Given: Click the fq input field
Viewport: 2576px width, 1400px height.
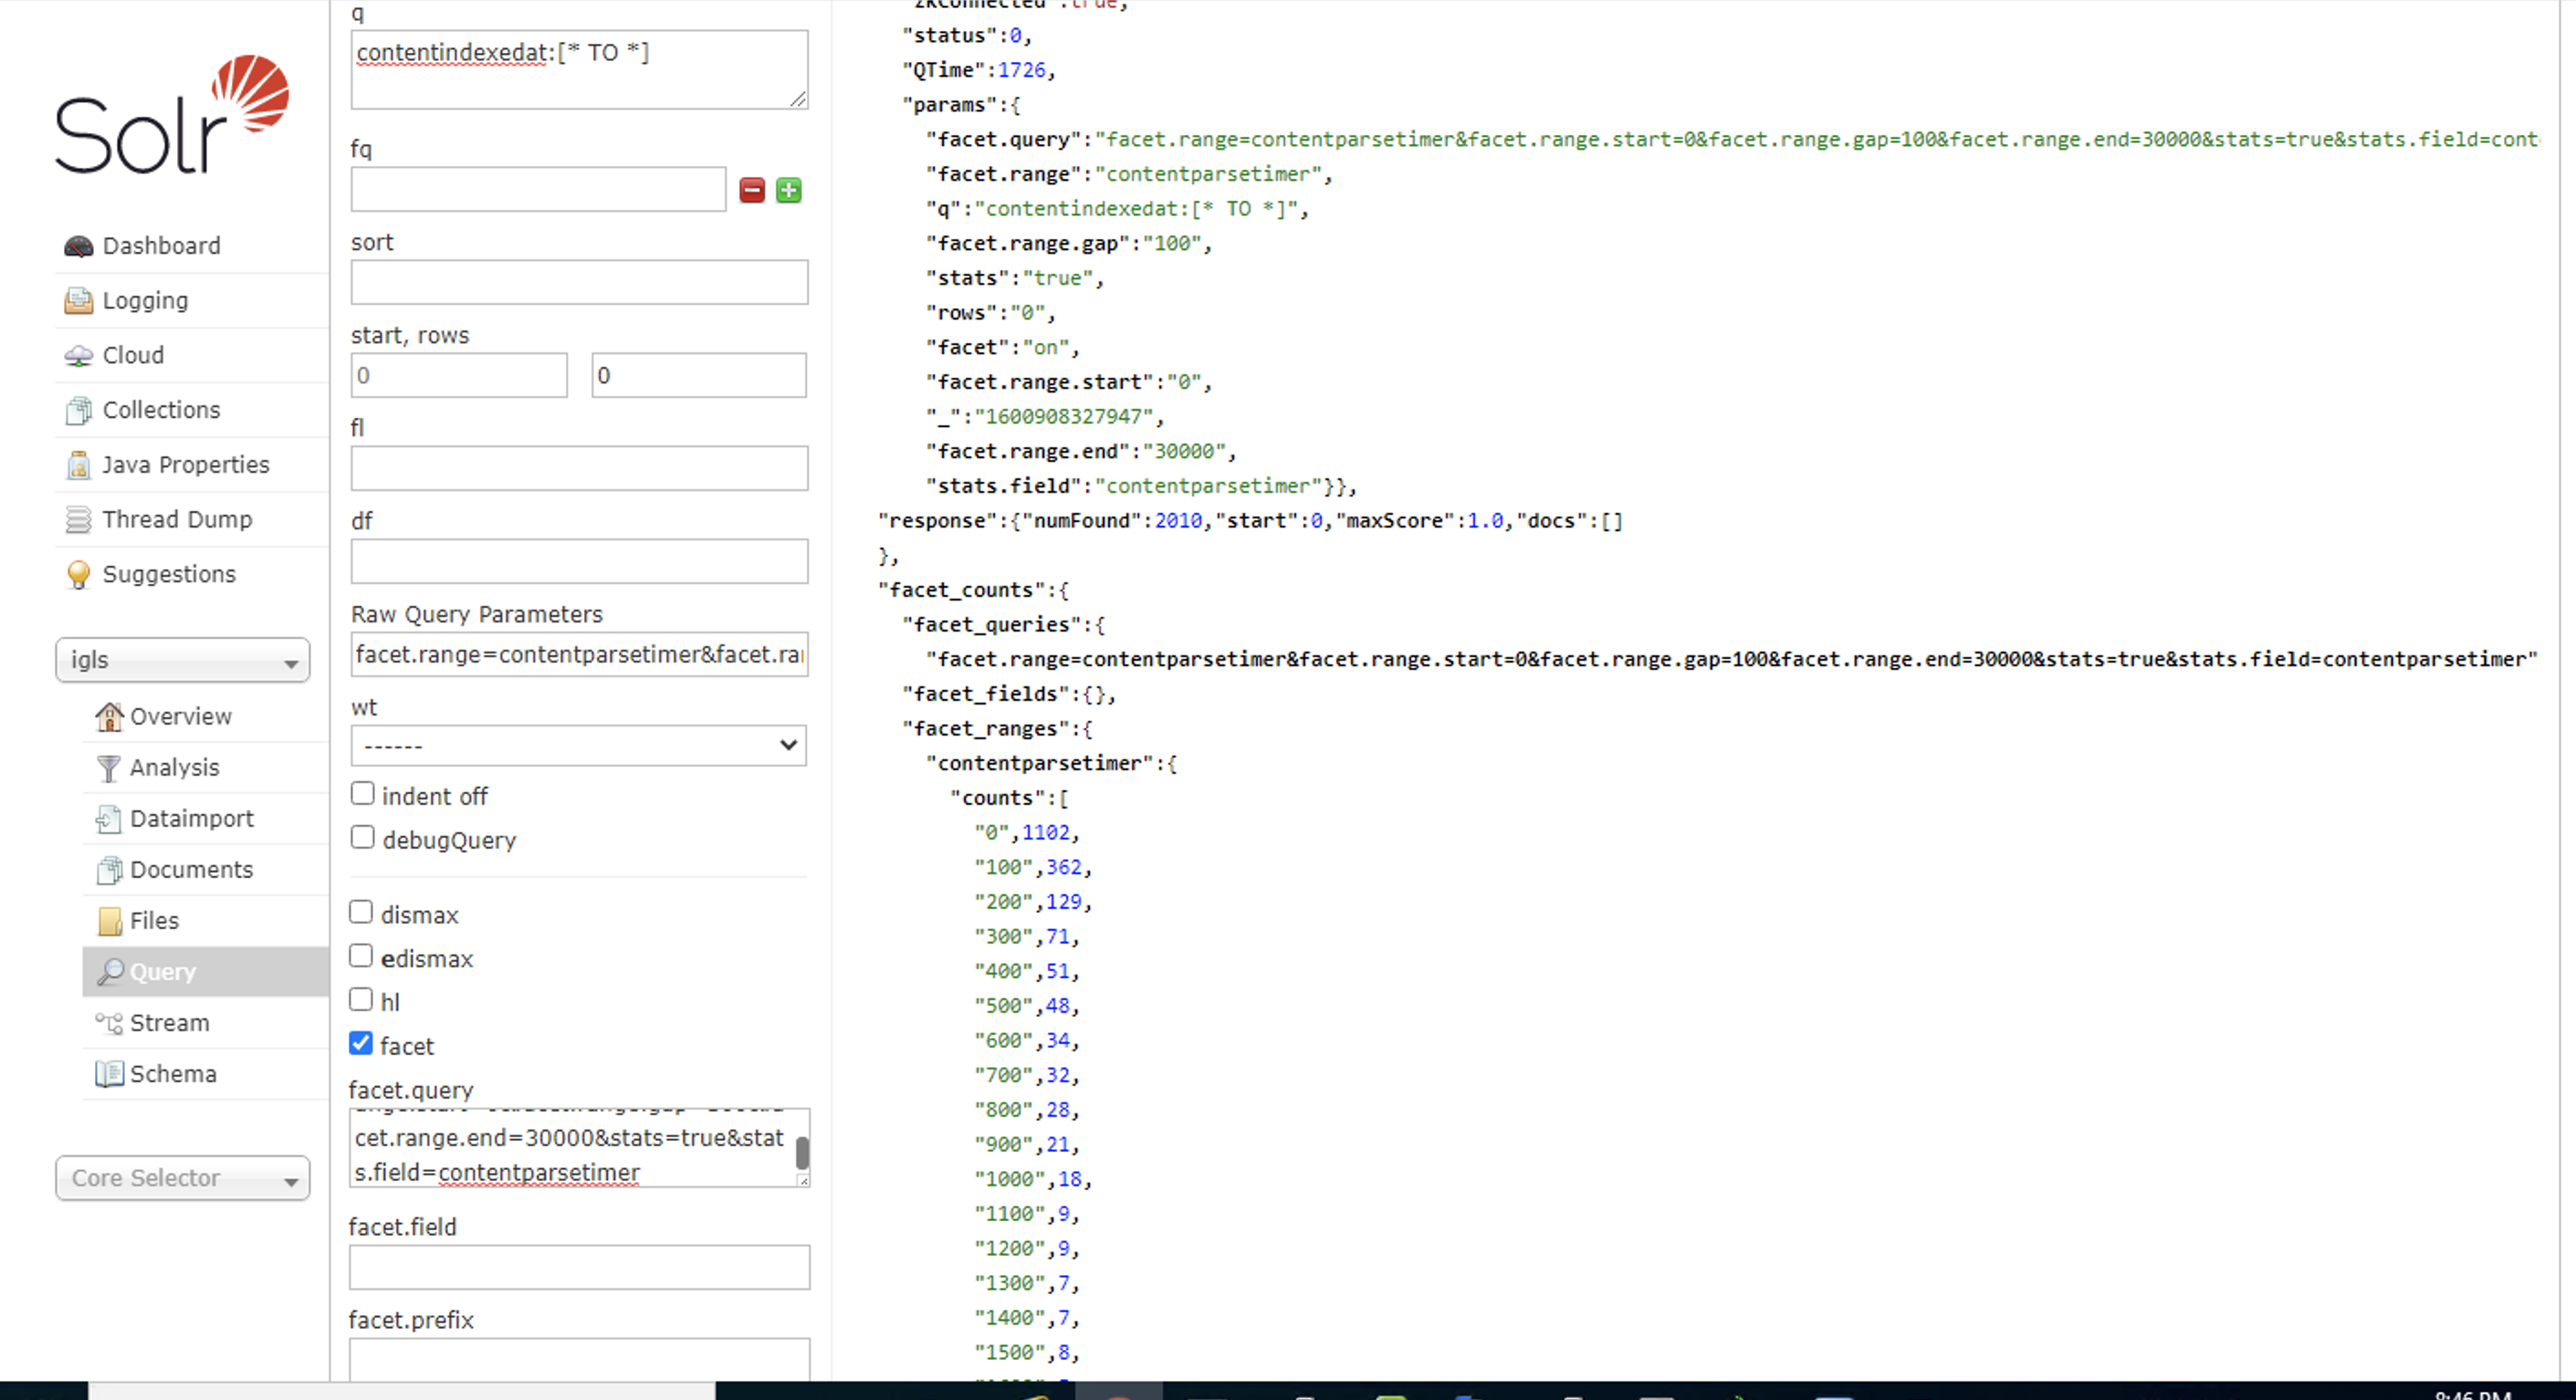Looking at the screenshot, I should point(538,190).
